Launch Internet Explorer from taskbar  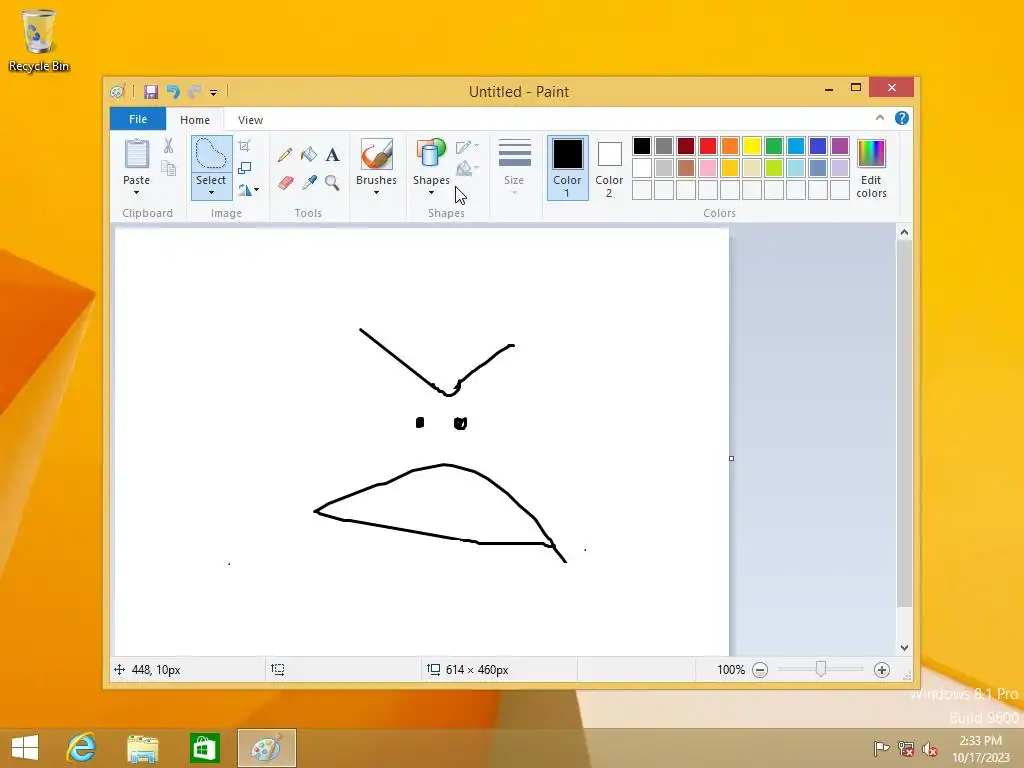pyautogui.click(x=82, y=747)
